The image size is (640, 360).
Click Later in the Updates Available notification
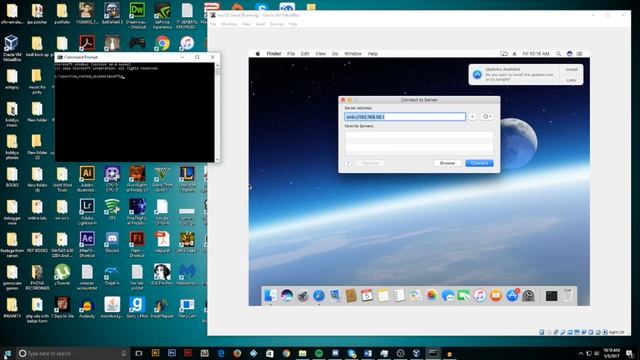click(571, 80)
